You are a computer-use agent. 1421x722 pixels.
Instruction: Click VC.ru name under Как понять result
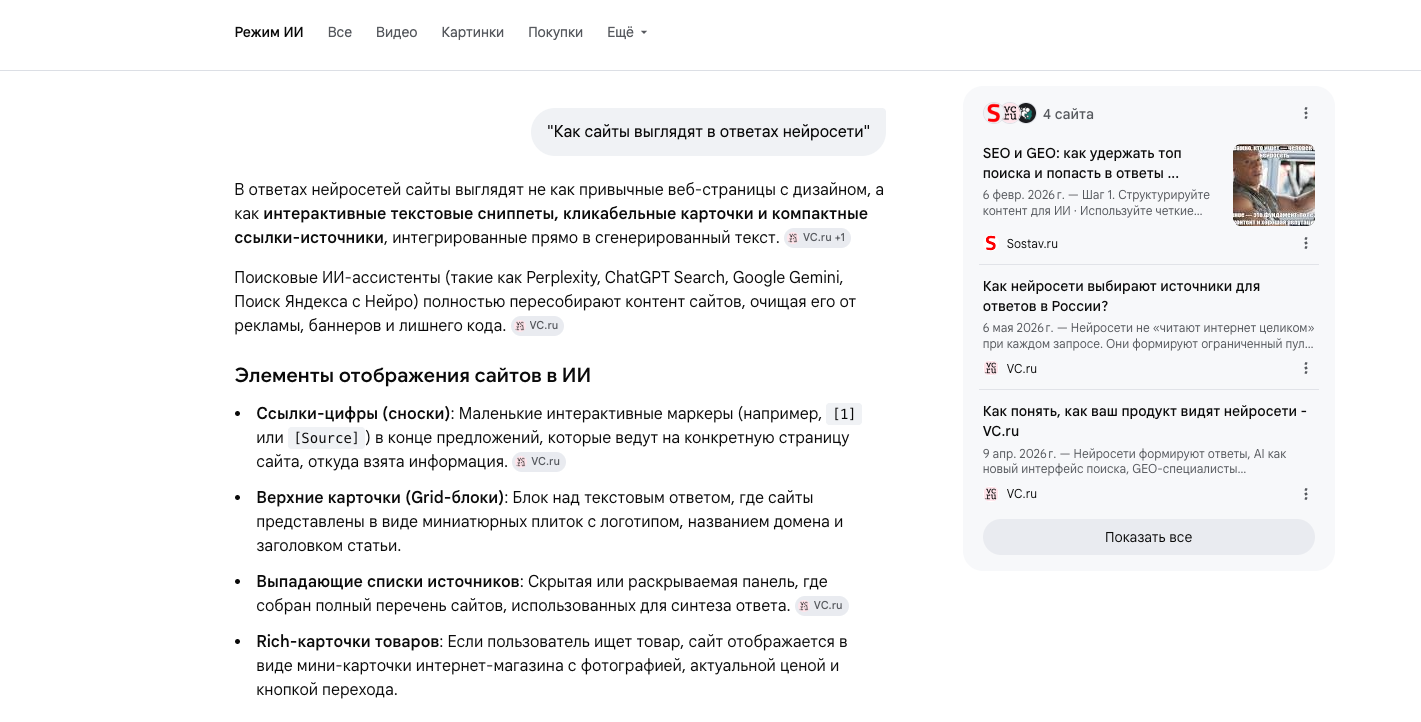1021,494
